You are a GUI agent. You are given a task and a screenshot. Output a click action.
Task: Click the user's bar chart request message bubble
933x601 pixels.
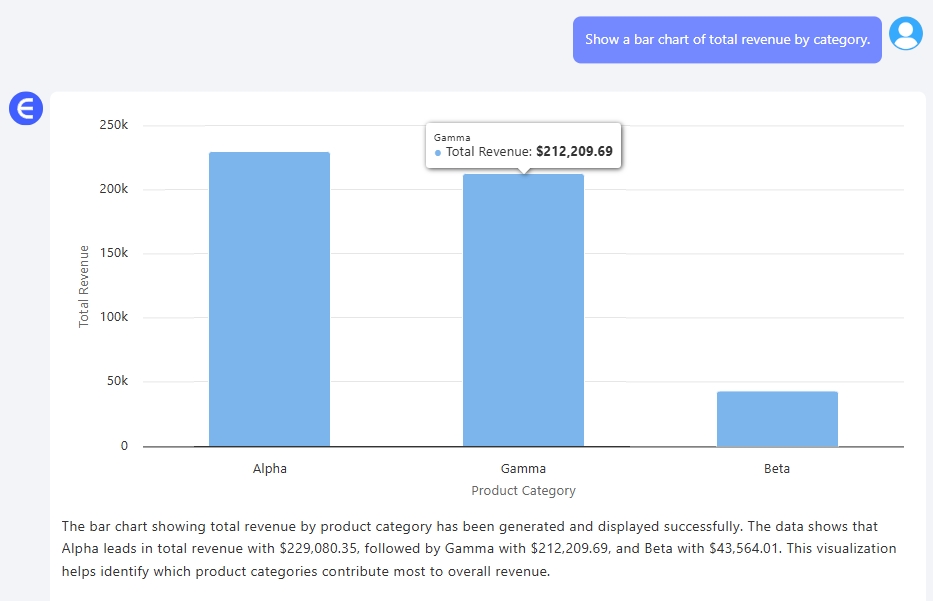[727, 40]
